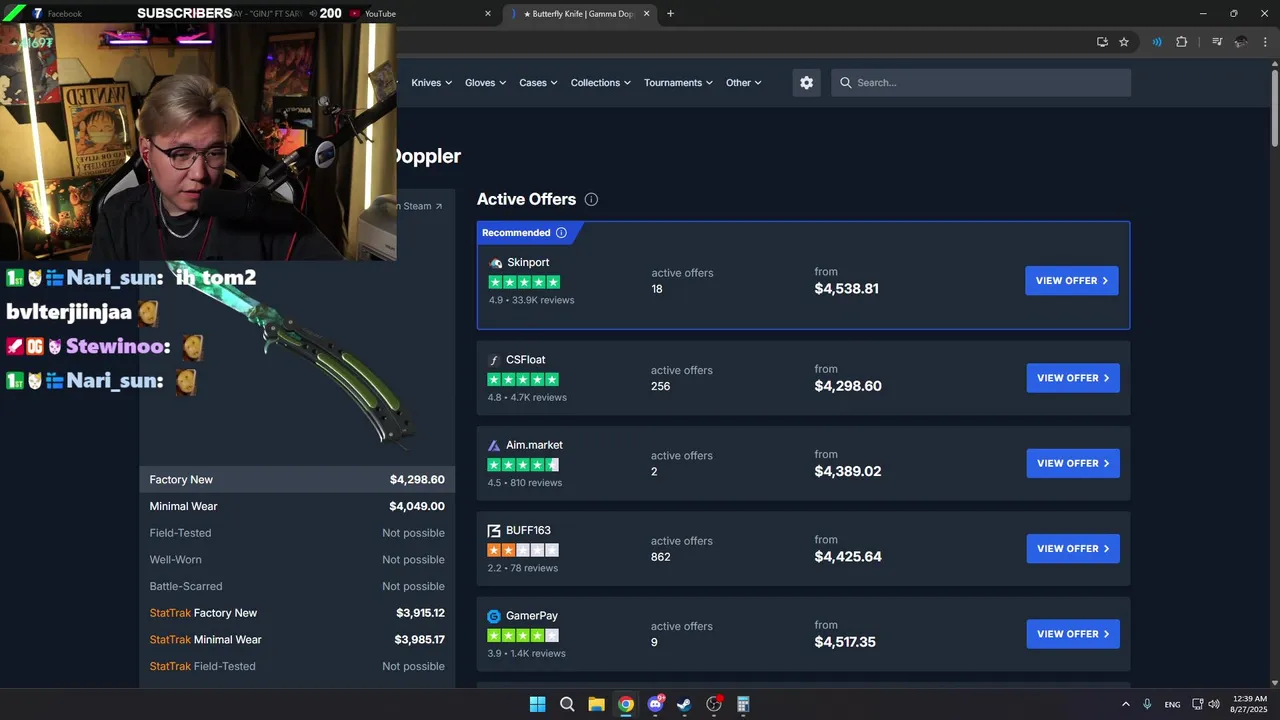Open the clock and date panel
Image resolution: width=1280 pixels, height=720 pixels.
coord(1250,704)
